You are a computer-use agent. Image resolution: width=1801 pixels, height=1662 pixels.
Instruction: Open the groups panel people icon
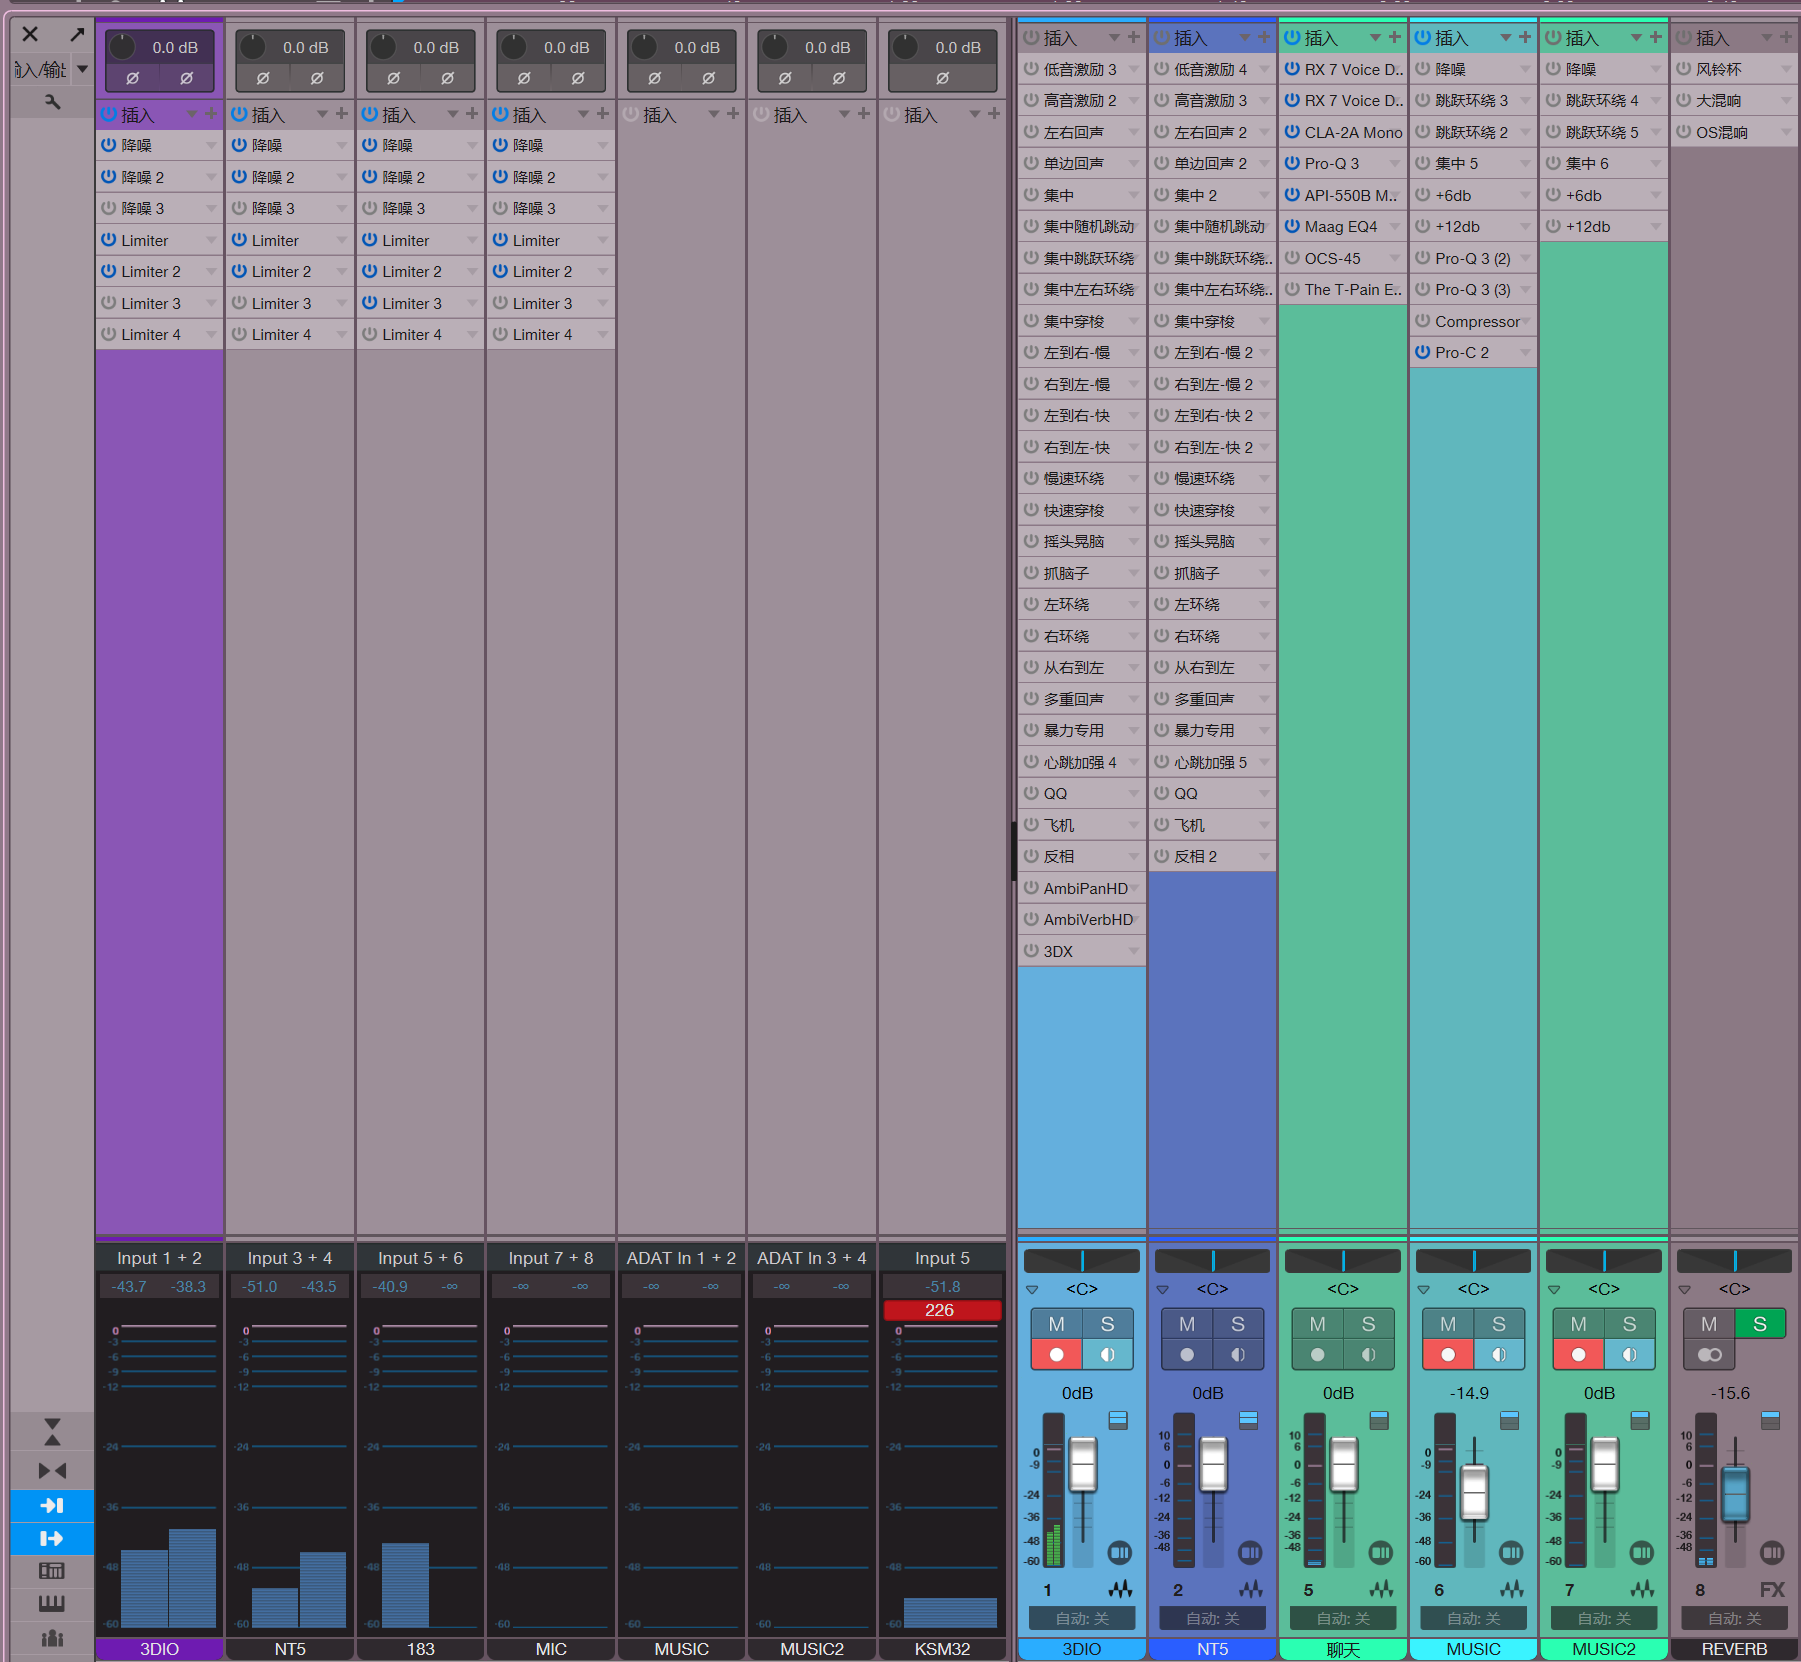(x=52, y=1638)
